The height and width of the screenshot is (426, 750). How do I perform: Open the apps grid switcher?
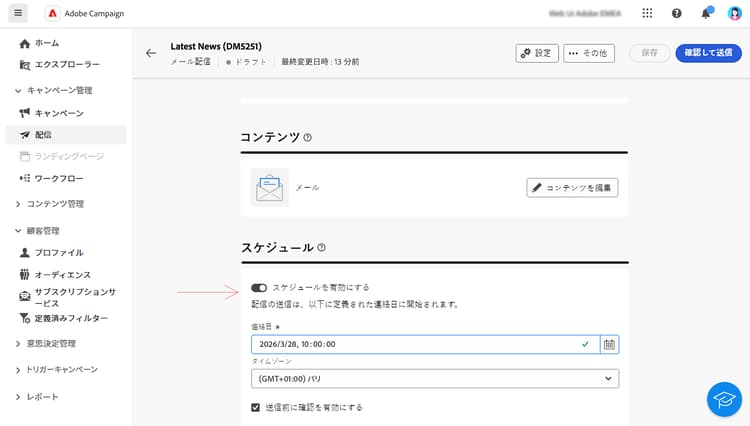pyautogui.click(x=647, y=13)
